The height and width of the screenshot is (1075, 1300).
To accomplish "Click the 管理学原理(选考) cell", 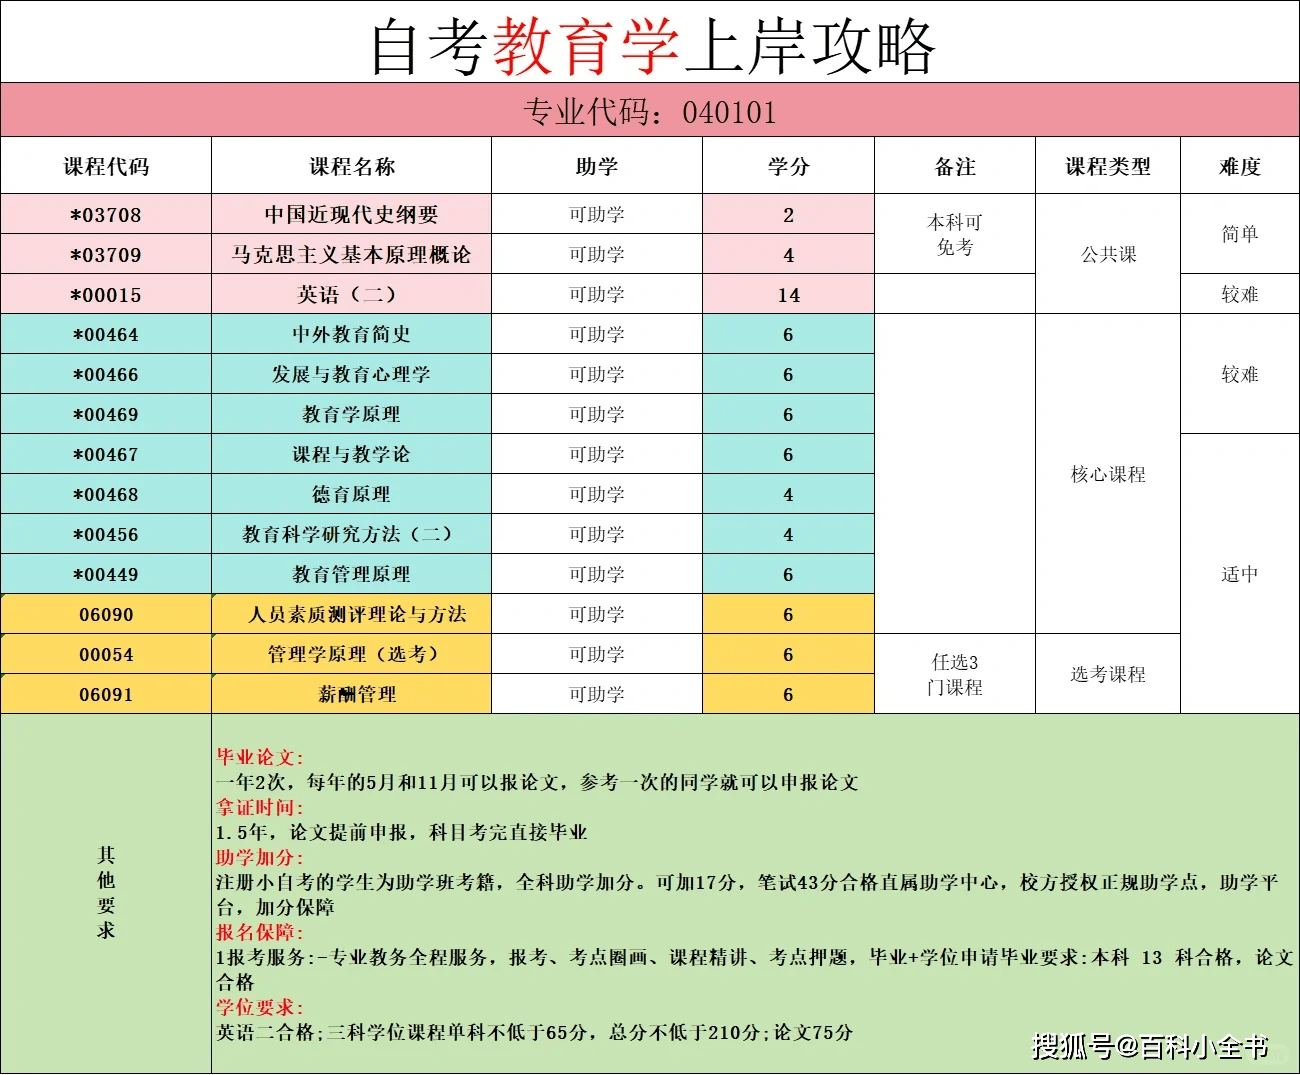I will click(x=352, y=654).
